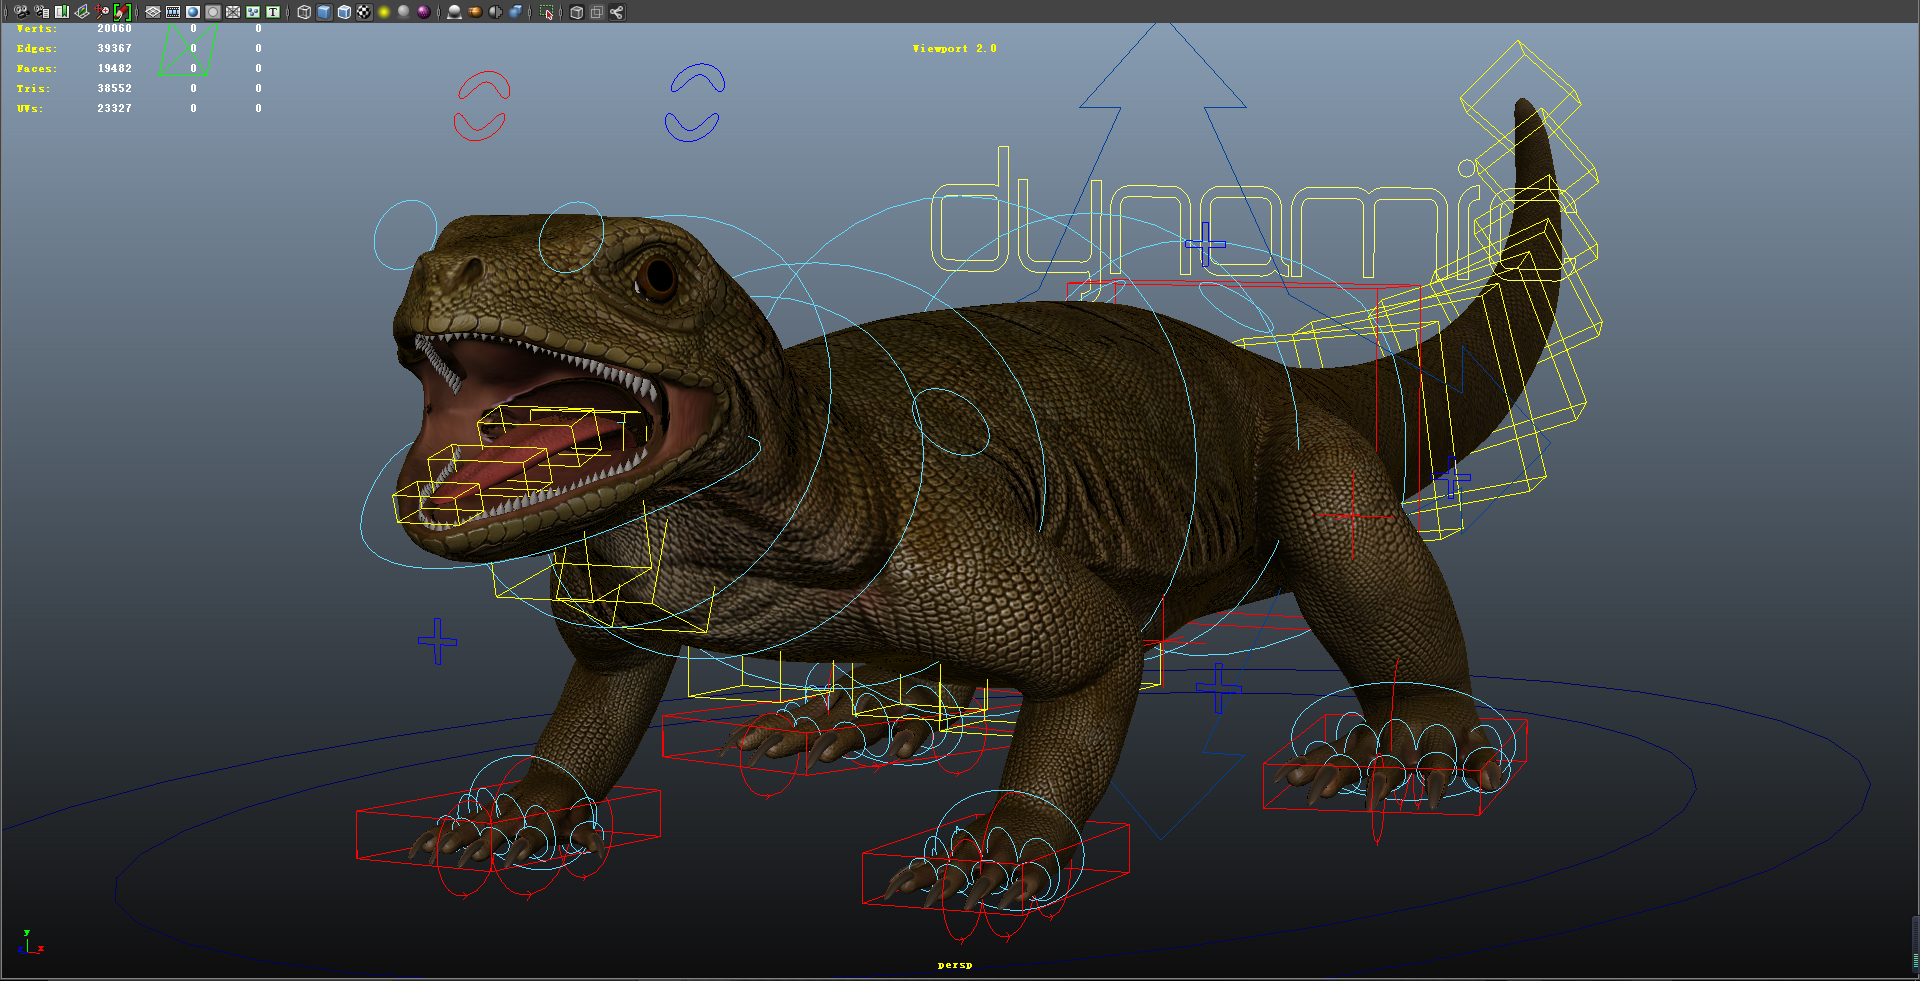
Task: Activate the 2D Pan/Zoom tool
Action: pyautogui.click(x=100, y=12)
